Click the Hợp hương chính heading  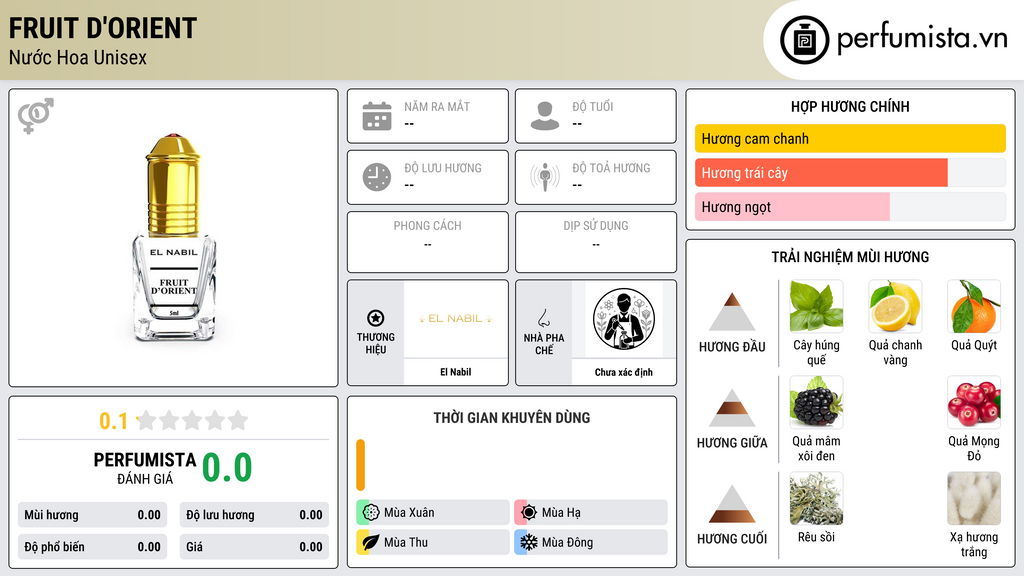[850, 106]
